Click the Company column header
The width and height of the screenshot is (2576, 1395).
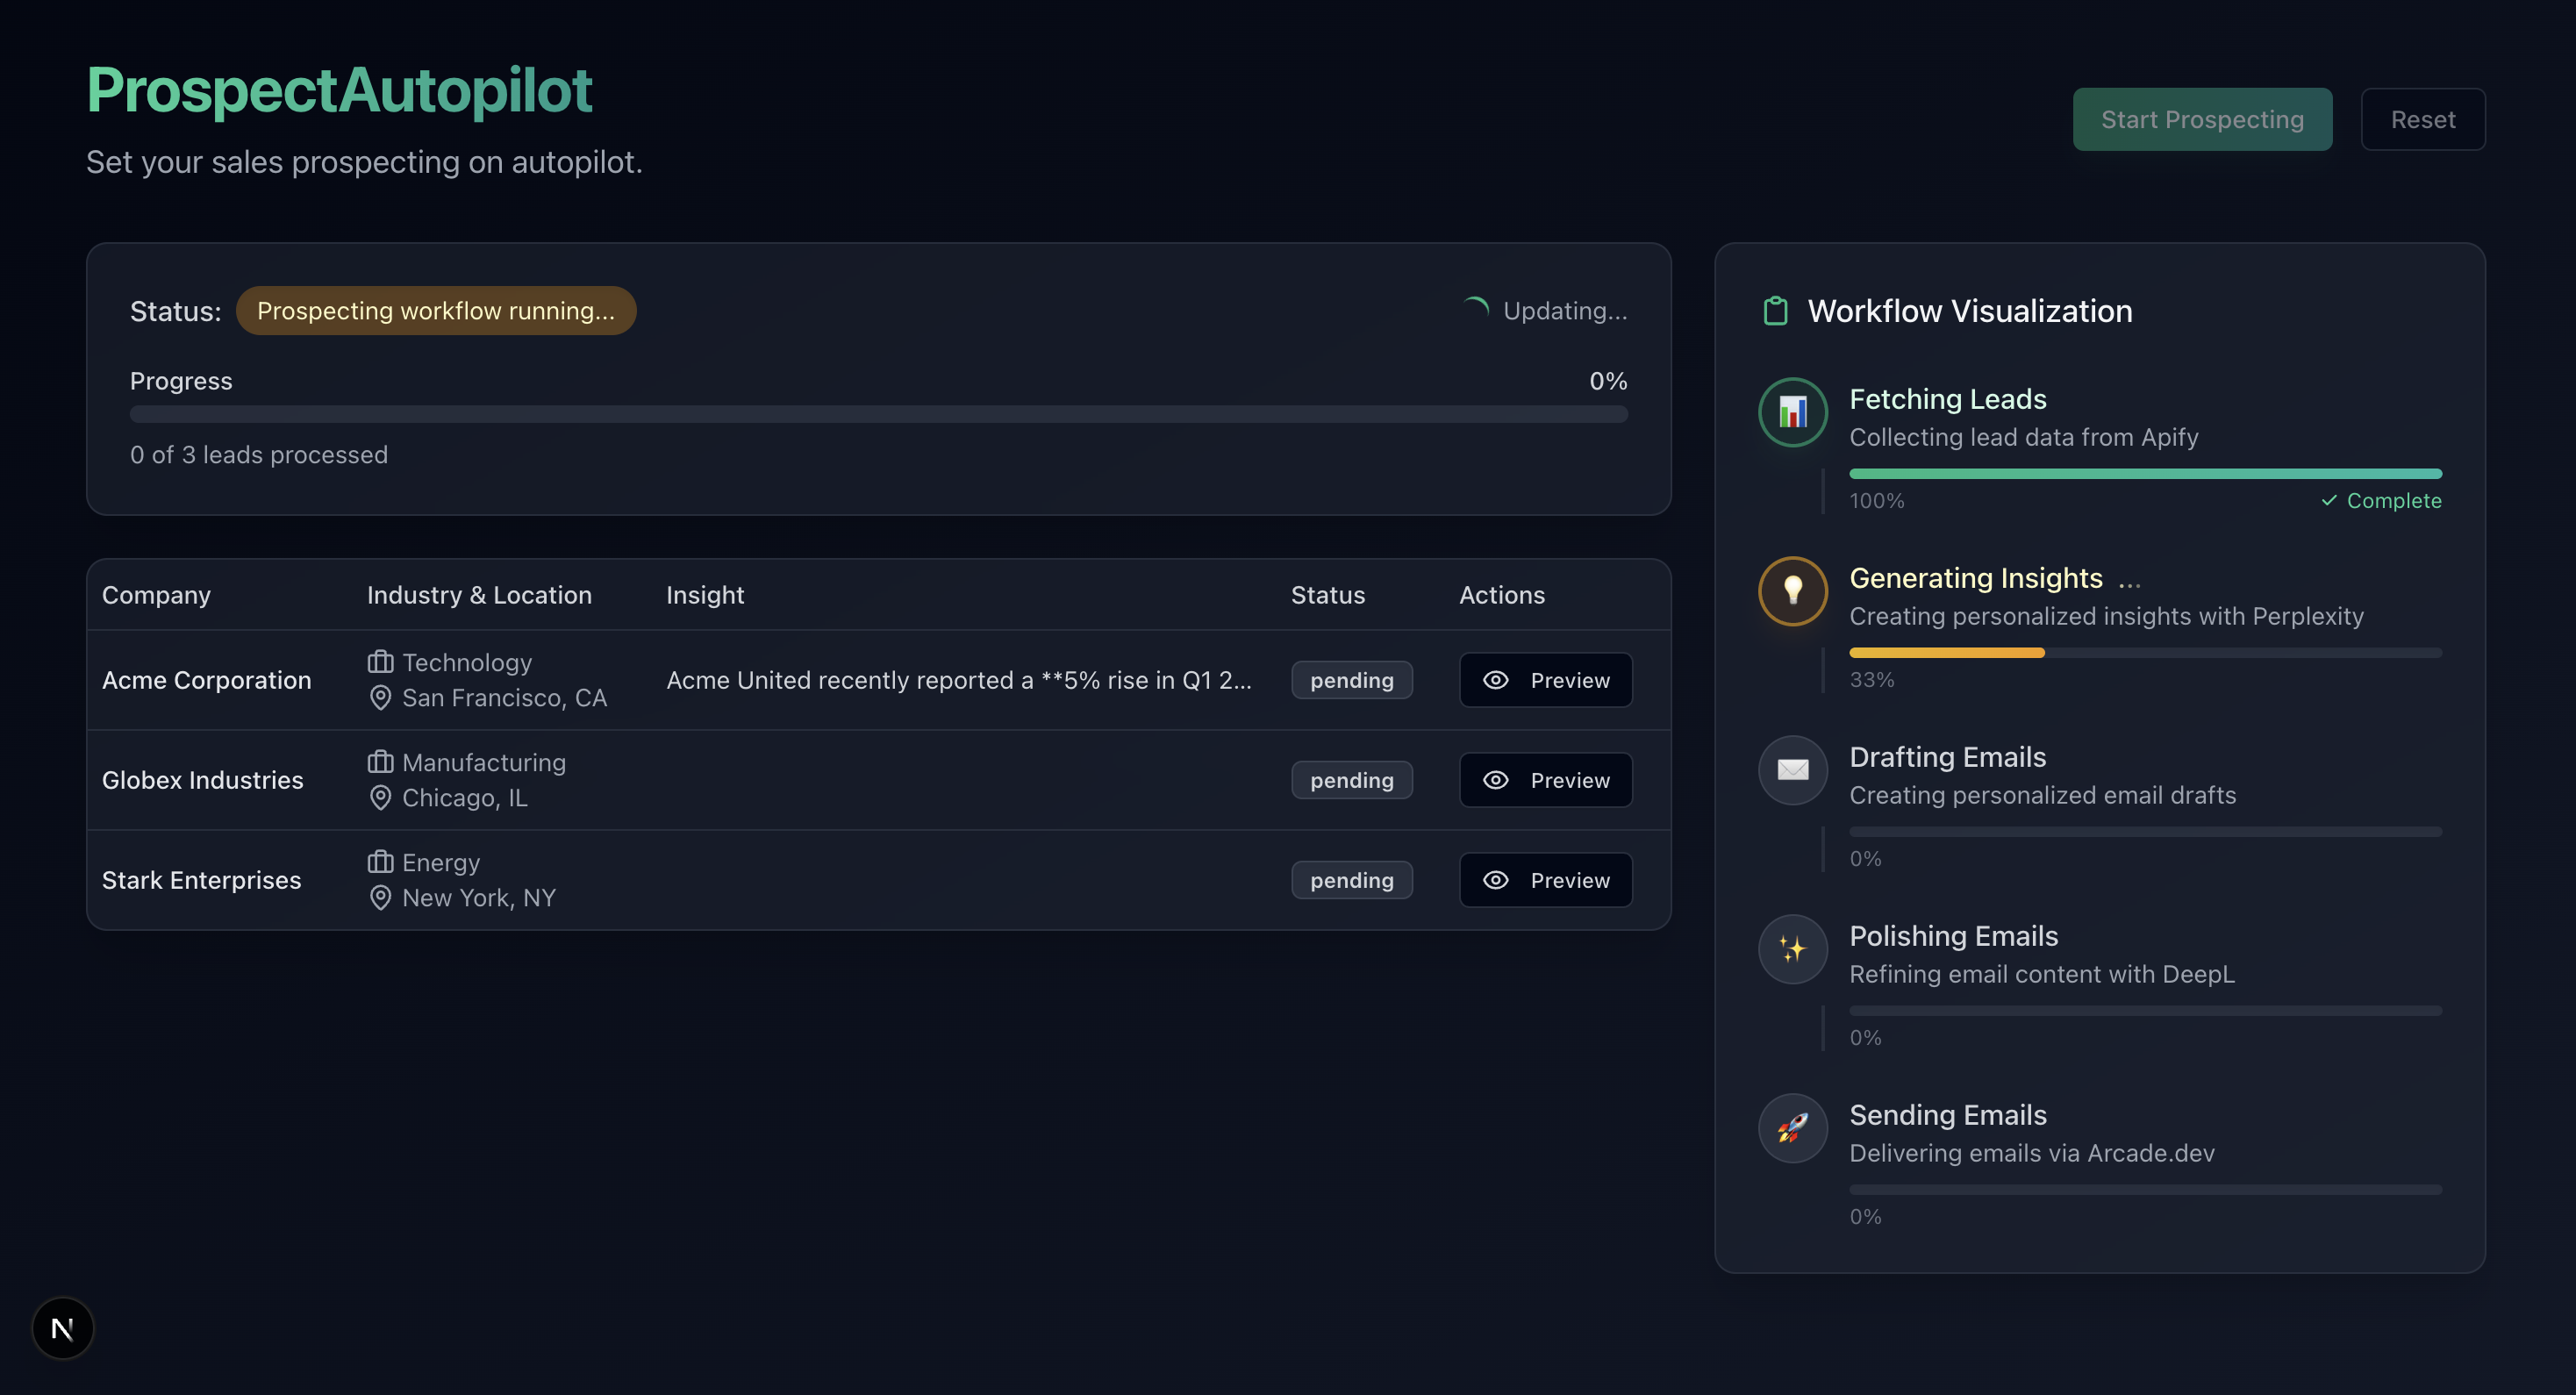click(x=156, y=595)
